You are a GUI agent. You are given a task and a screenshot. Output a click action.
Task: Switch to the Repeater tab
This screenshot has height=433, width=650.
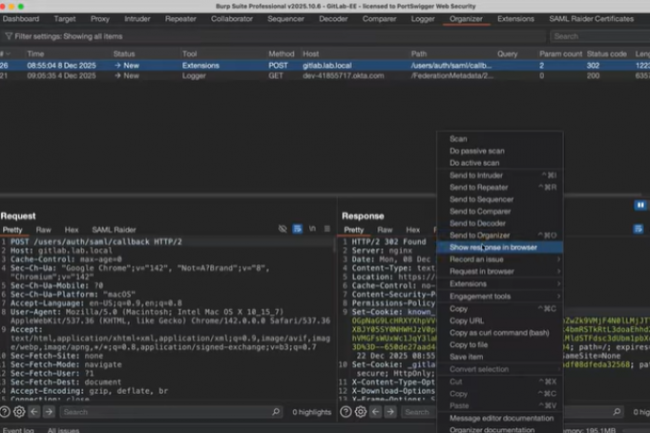(x=180, y=18)
